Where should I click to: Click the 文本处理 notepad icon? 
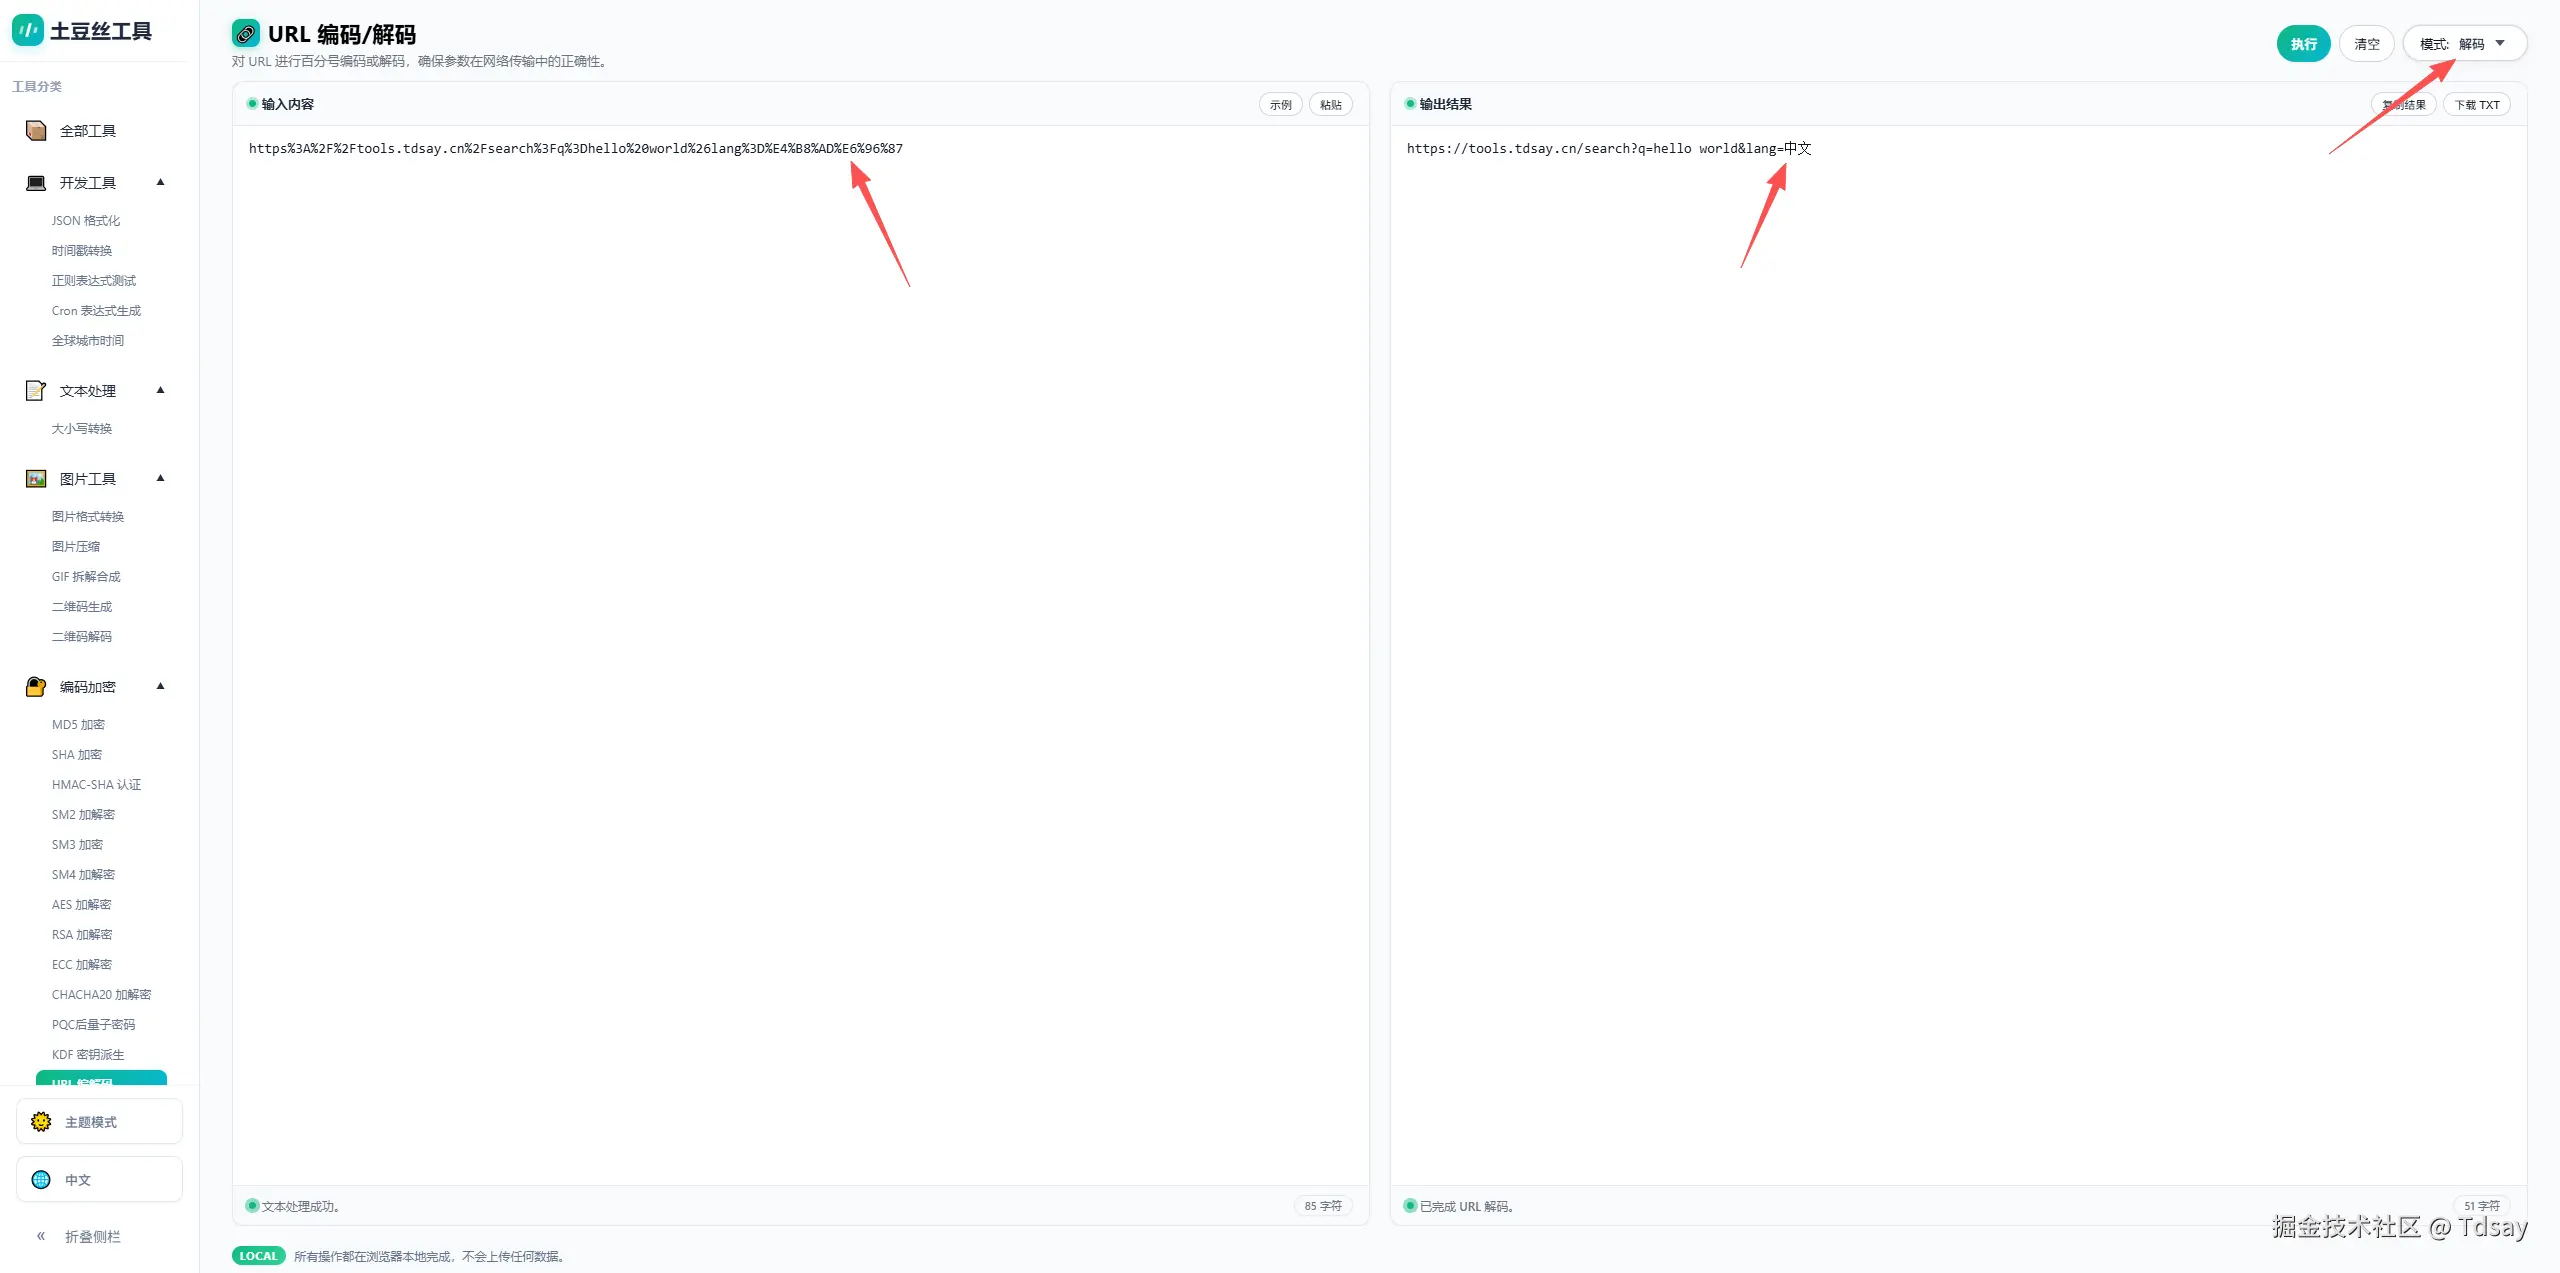point(36,391)
